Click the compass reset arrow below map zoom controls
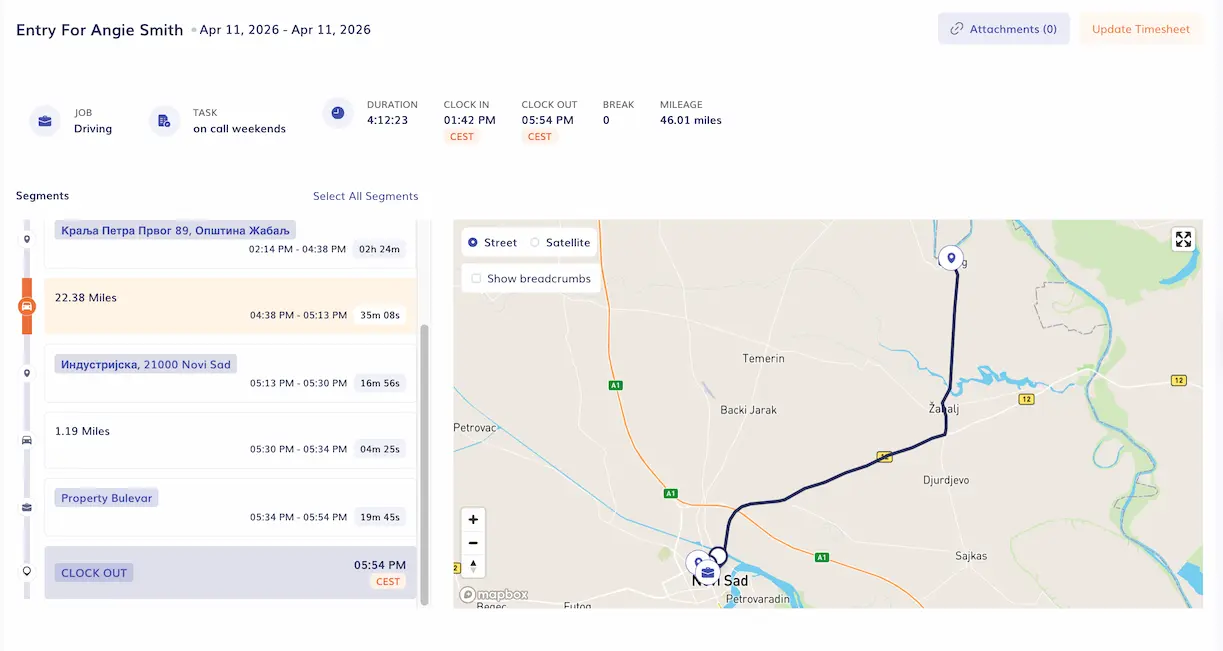Viewport: 1223px width, 651px height. (473, 565)
